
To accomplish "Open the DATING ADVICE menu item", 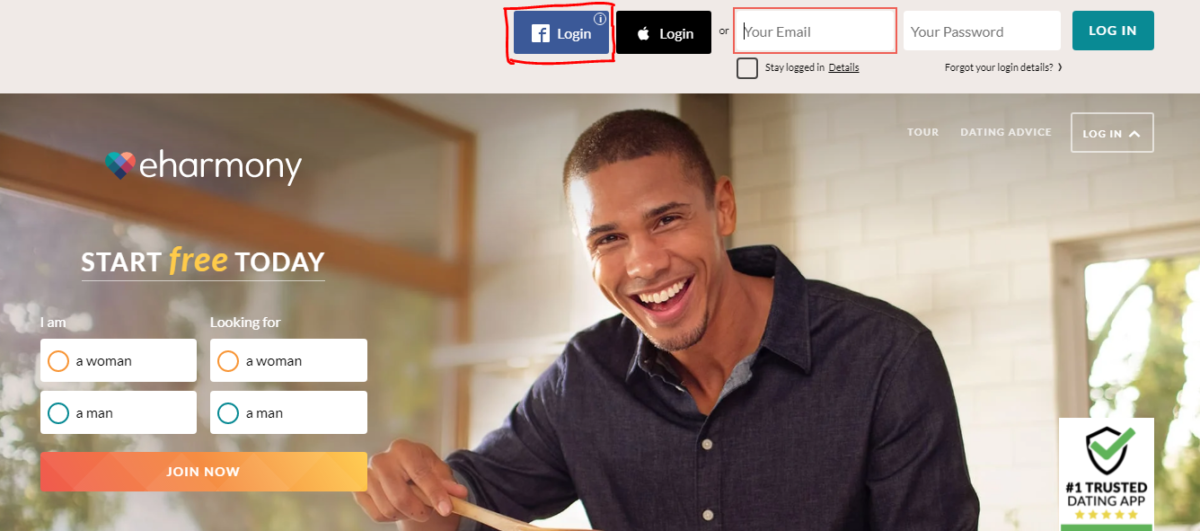I will pyautogui.click(x=1006, y=132).
